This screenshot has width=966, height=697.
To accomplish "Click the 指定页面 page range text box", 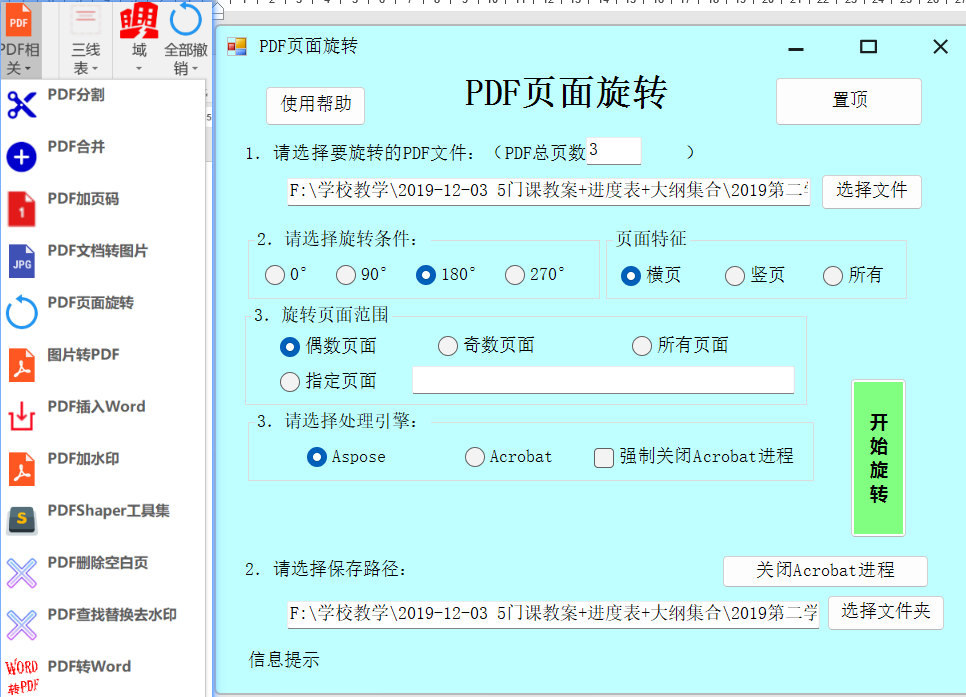I will (x=603, y=380).
